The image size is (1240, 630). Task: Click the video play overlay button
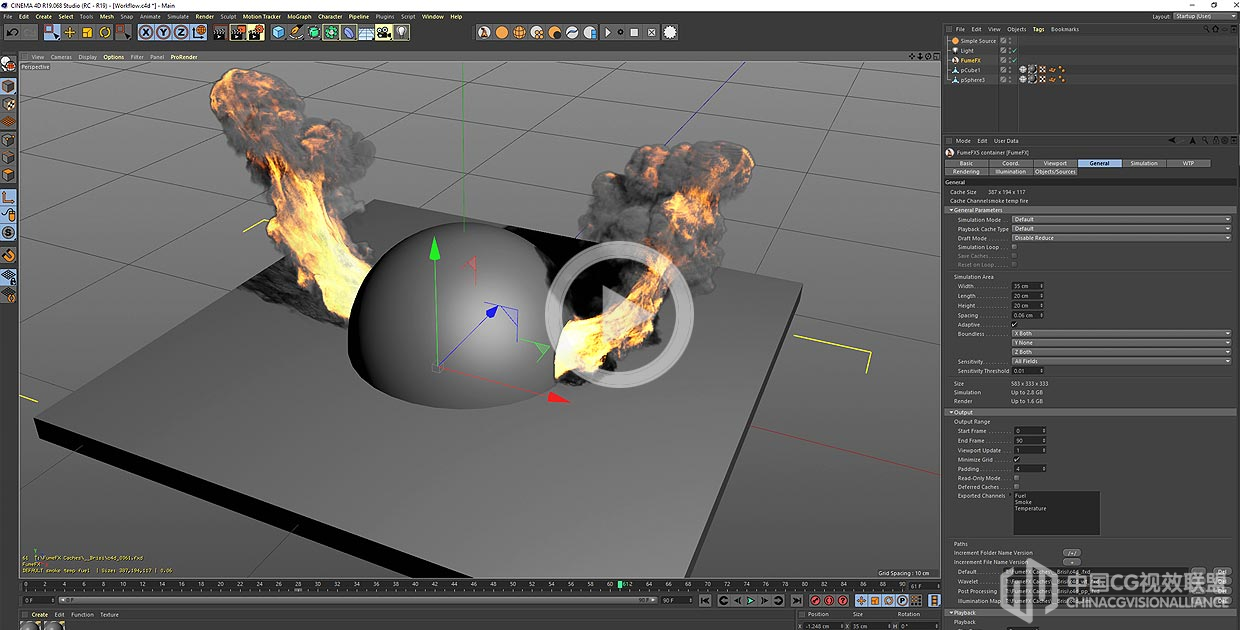point(619,313)
